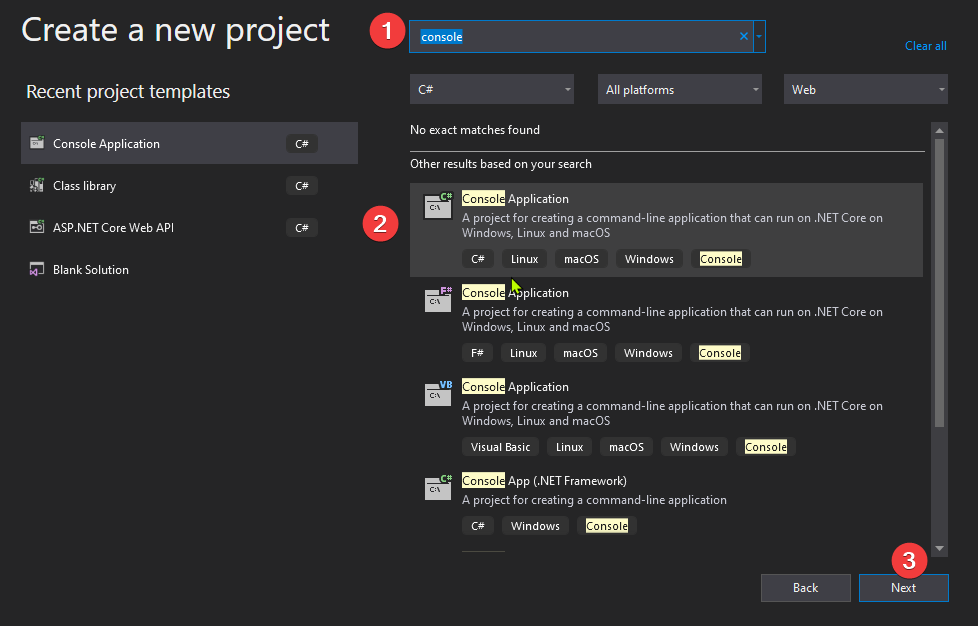The image size is (978, 626).
Task: Select ASP.NET Core Web API recent template
Action: point(189,227)
